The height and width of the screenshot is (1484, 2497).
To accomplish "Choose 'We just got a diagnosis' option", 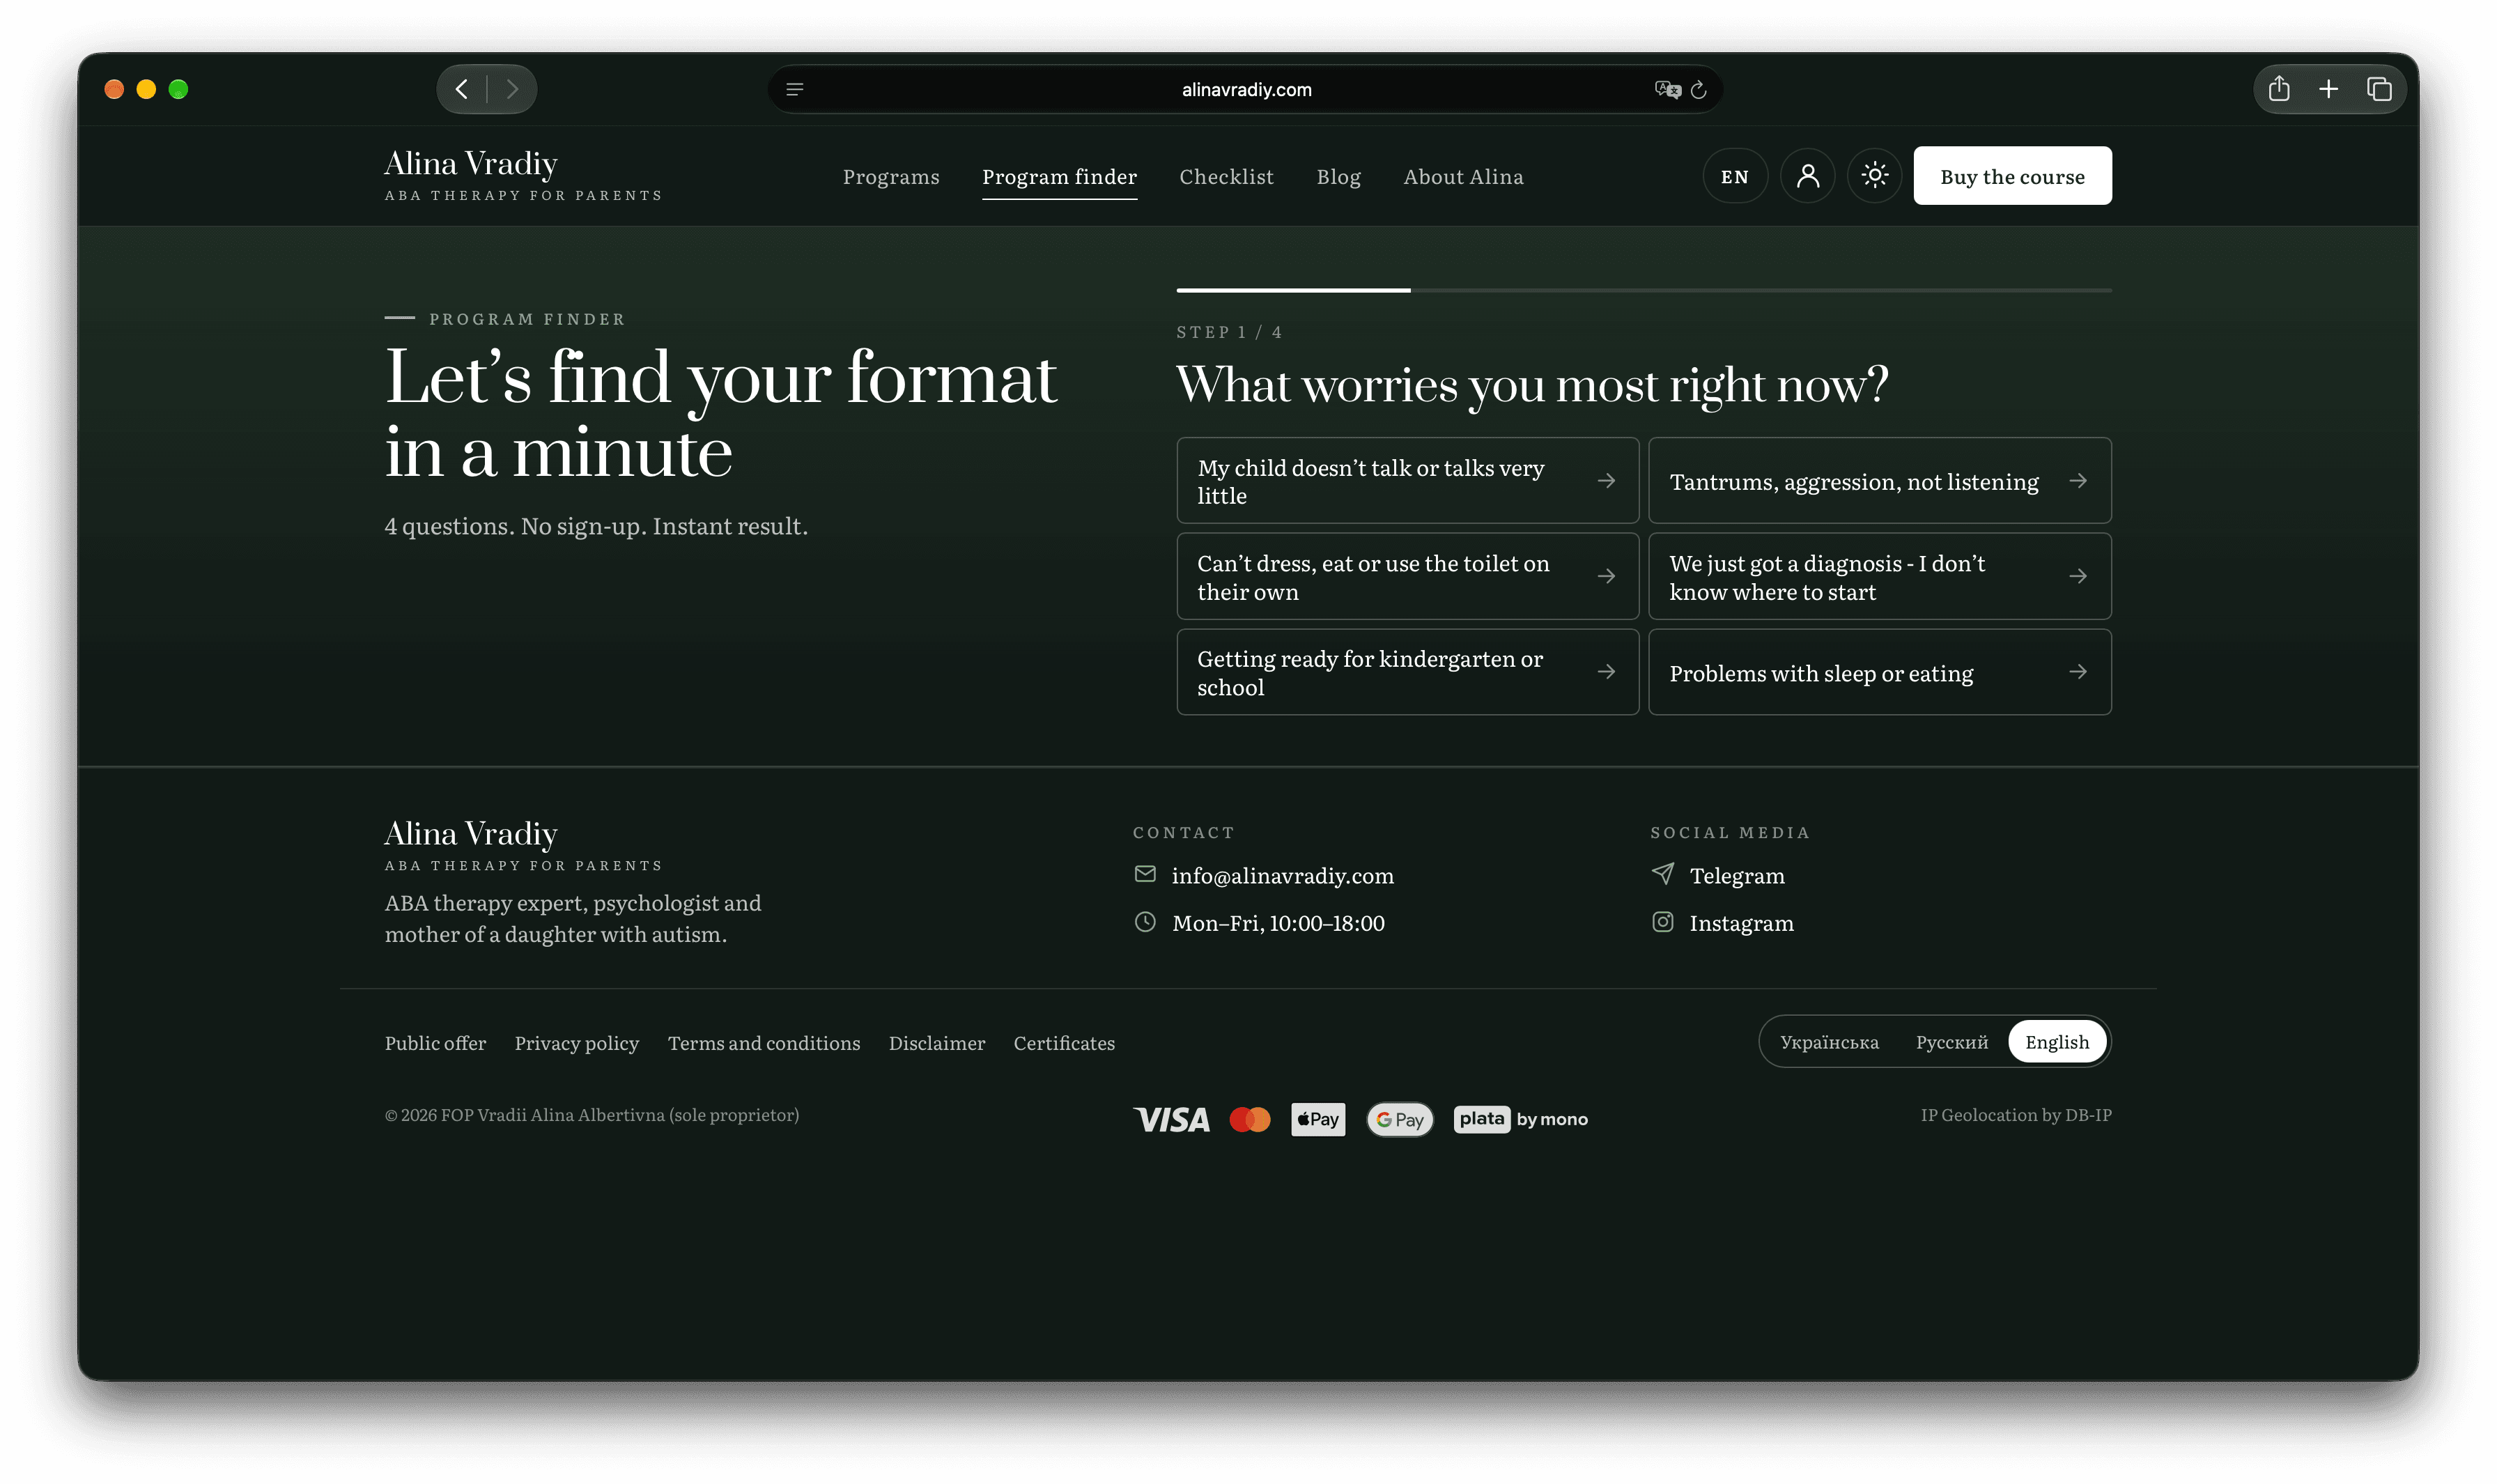I will (x=1879, y=577).
